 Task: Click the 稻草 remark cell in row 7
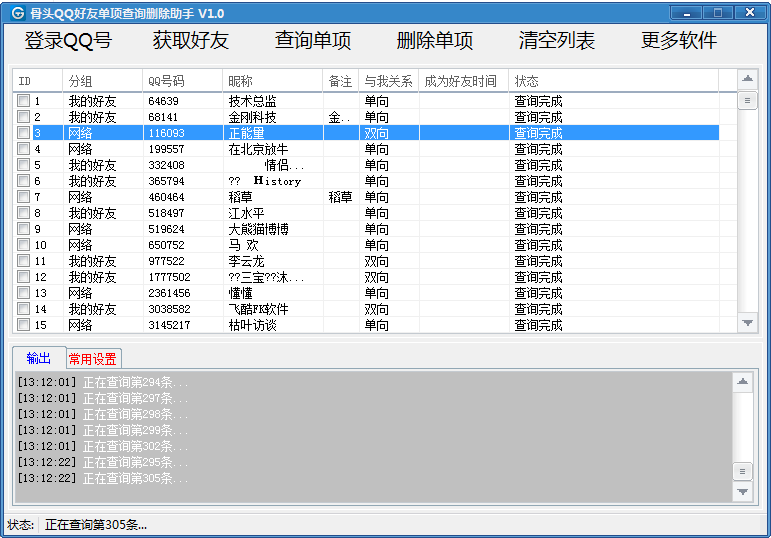(340, 197)
